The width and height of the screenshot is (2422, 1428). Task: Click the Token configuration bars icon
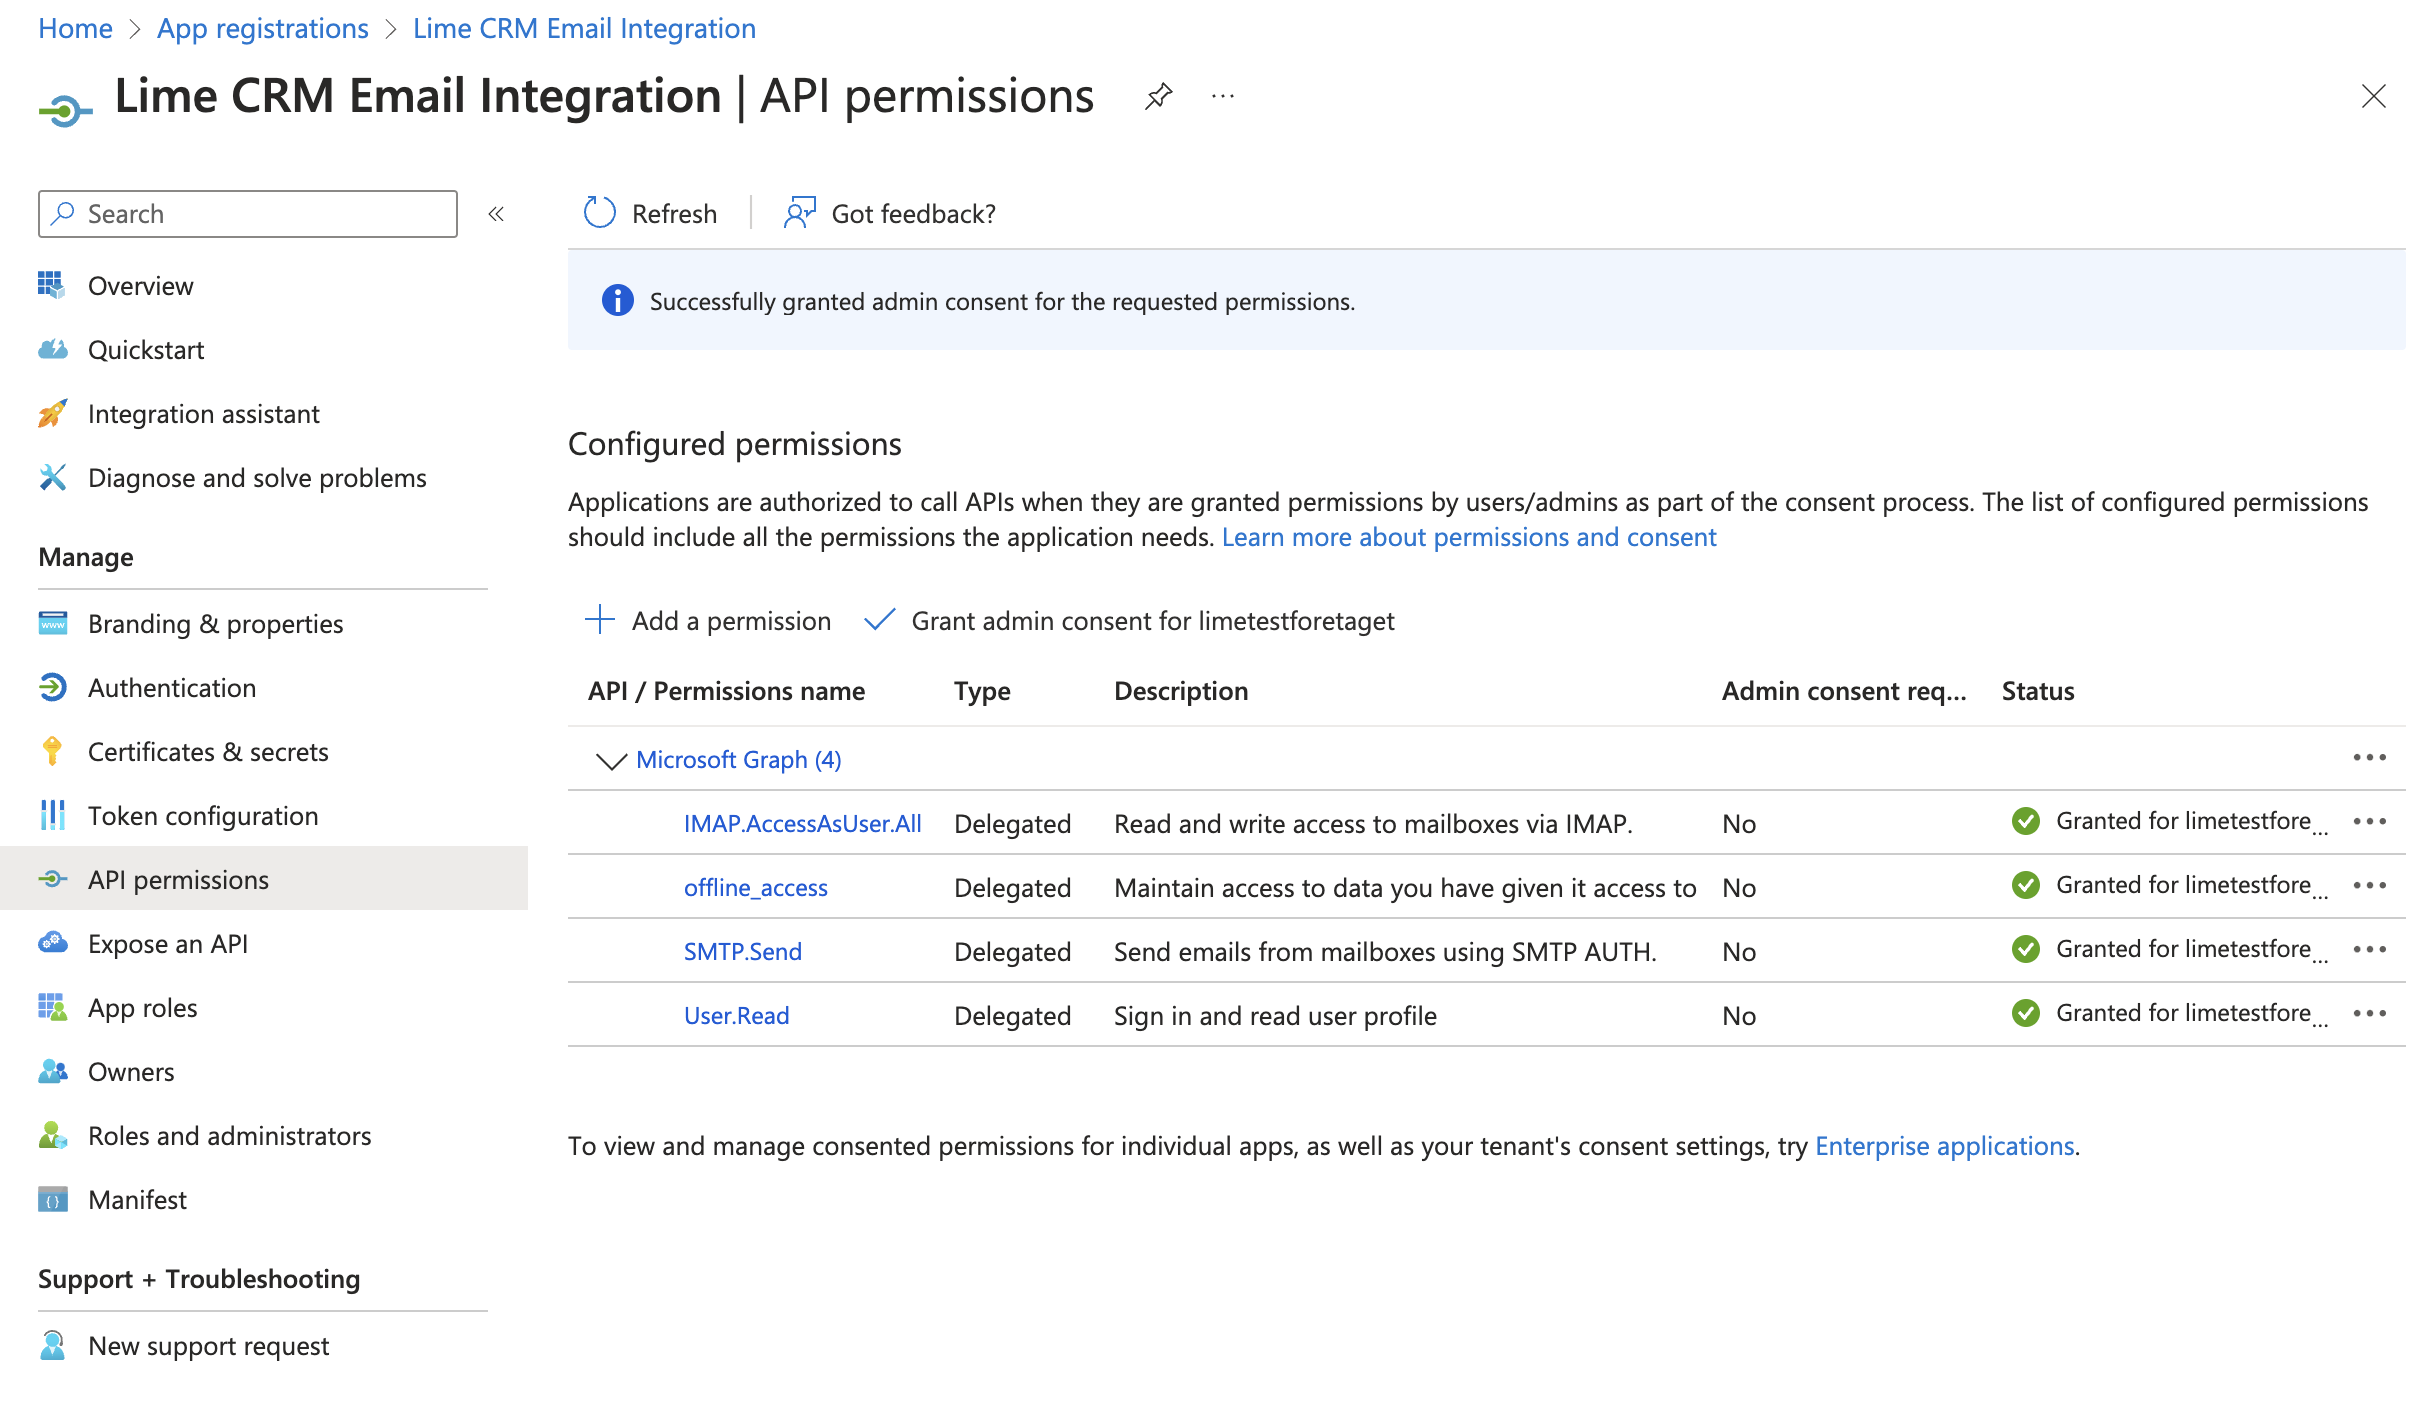(52, 815)
